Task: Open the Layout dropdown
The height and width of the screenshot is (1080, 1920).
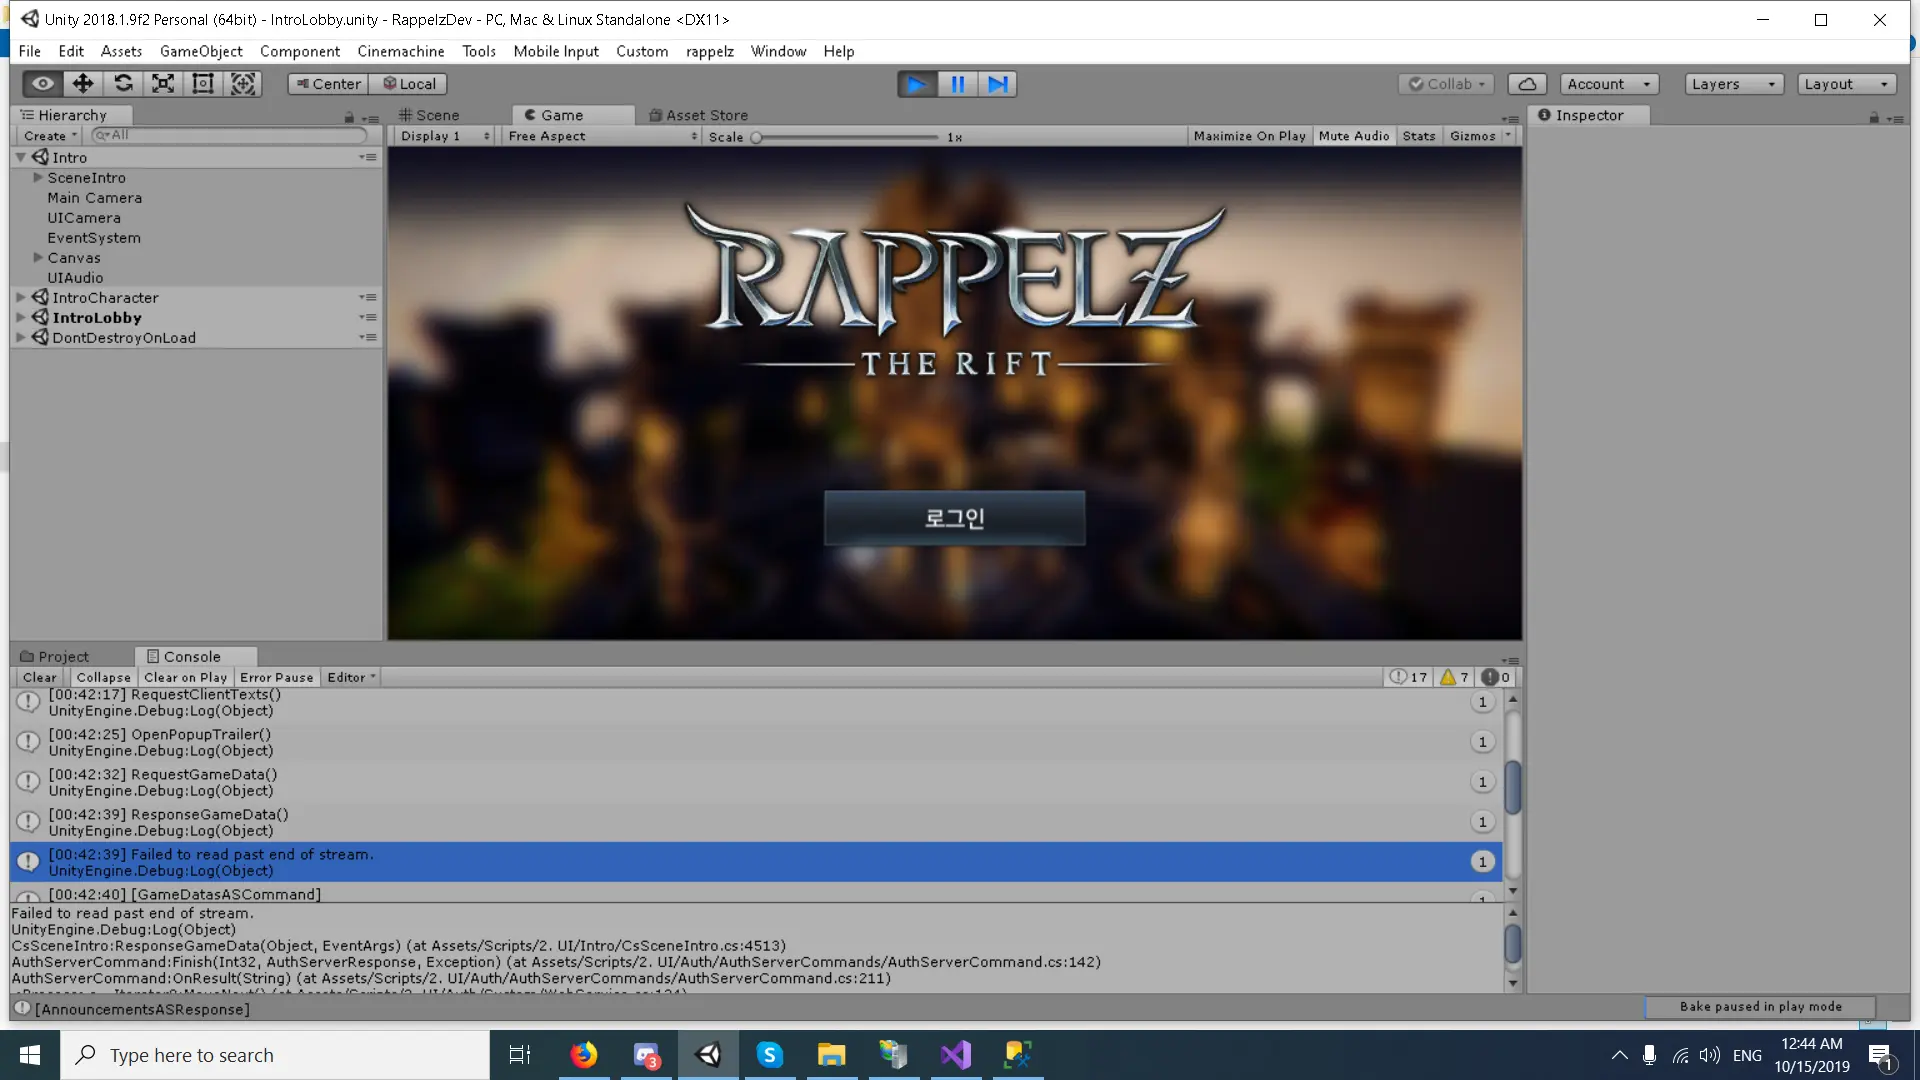Action: [x=1846, y=84]
